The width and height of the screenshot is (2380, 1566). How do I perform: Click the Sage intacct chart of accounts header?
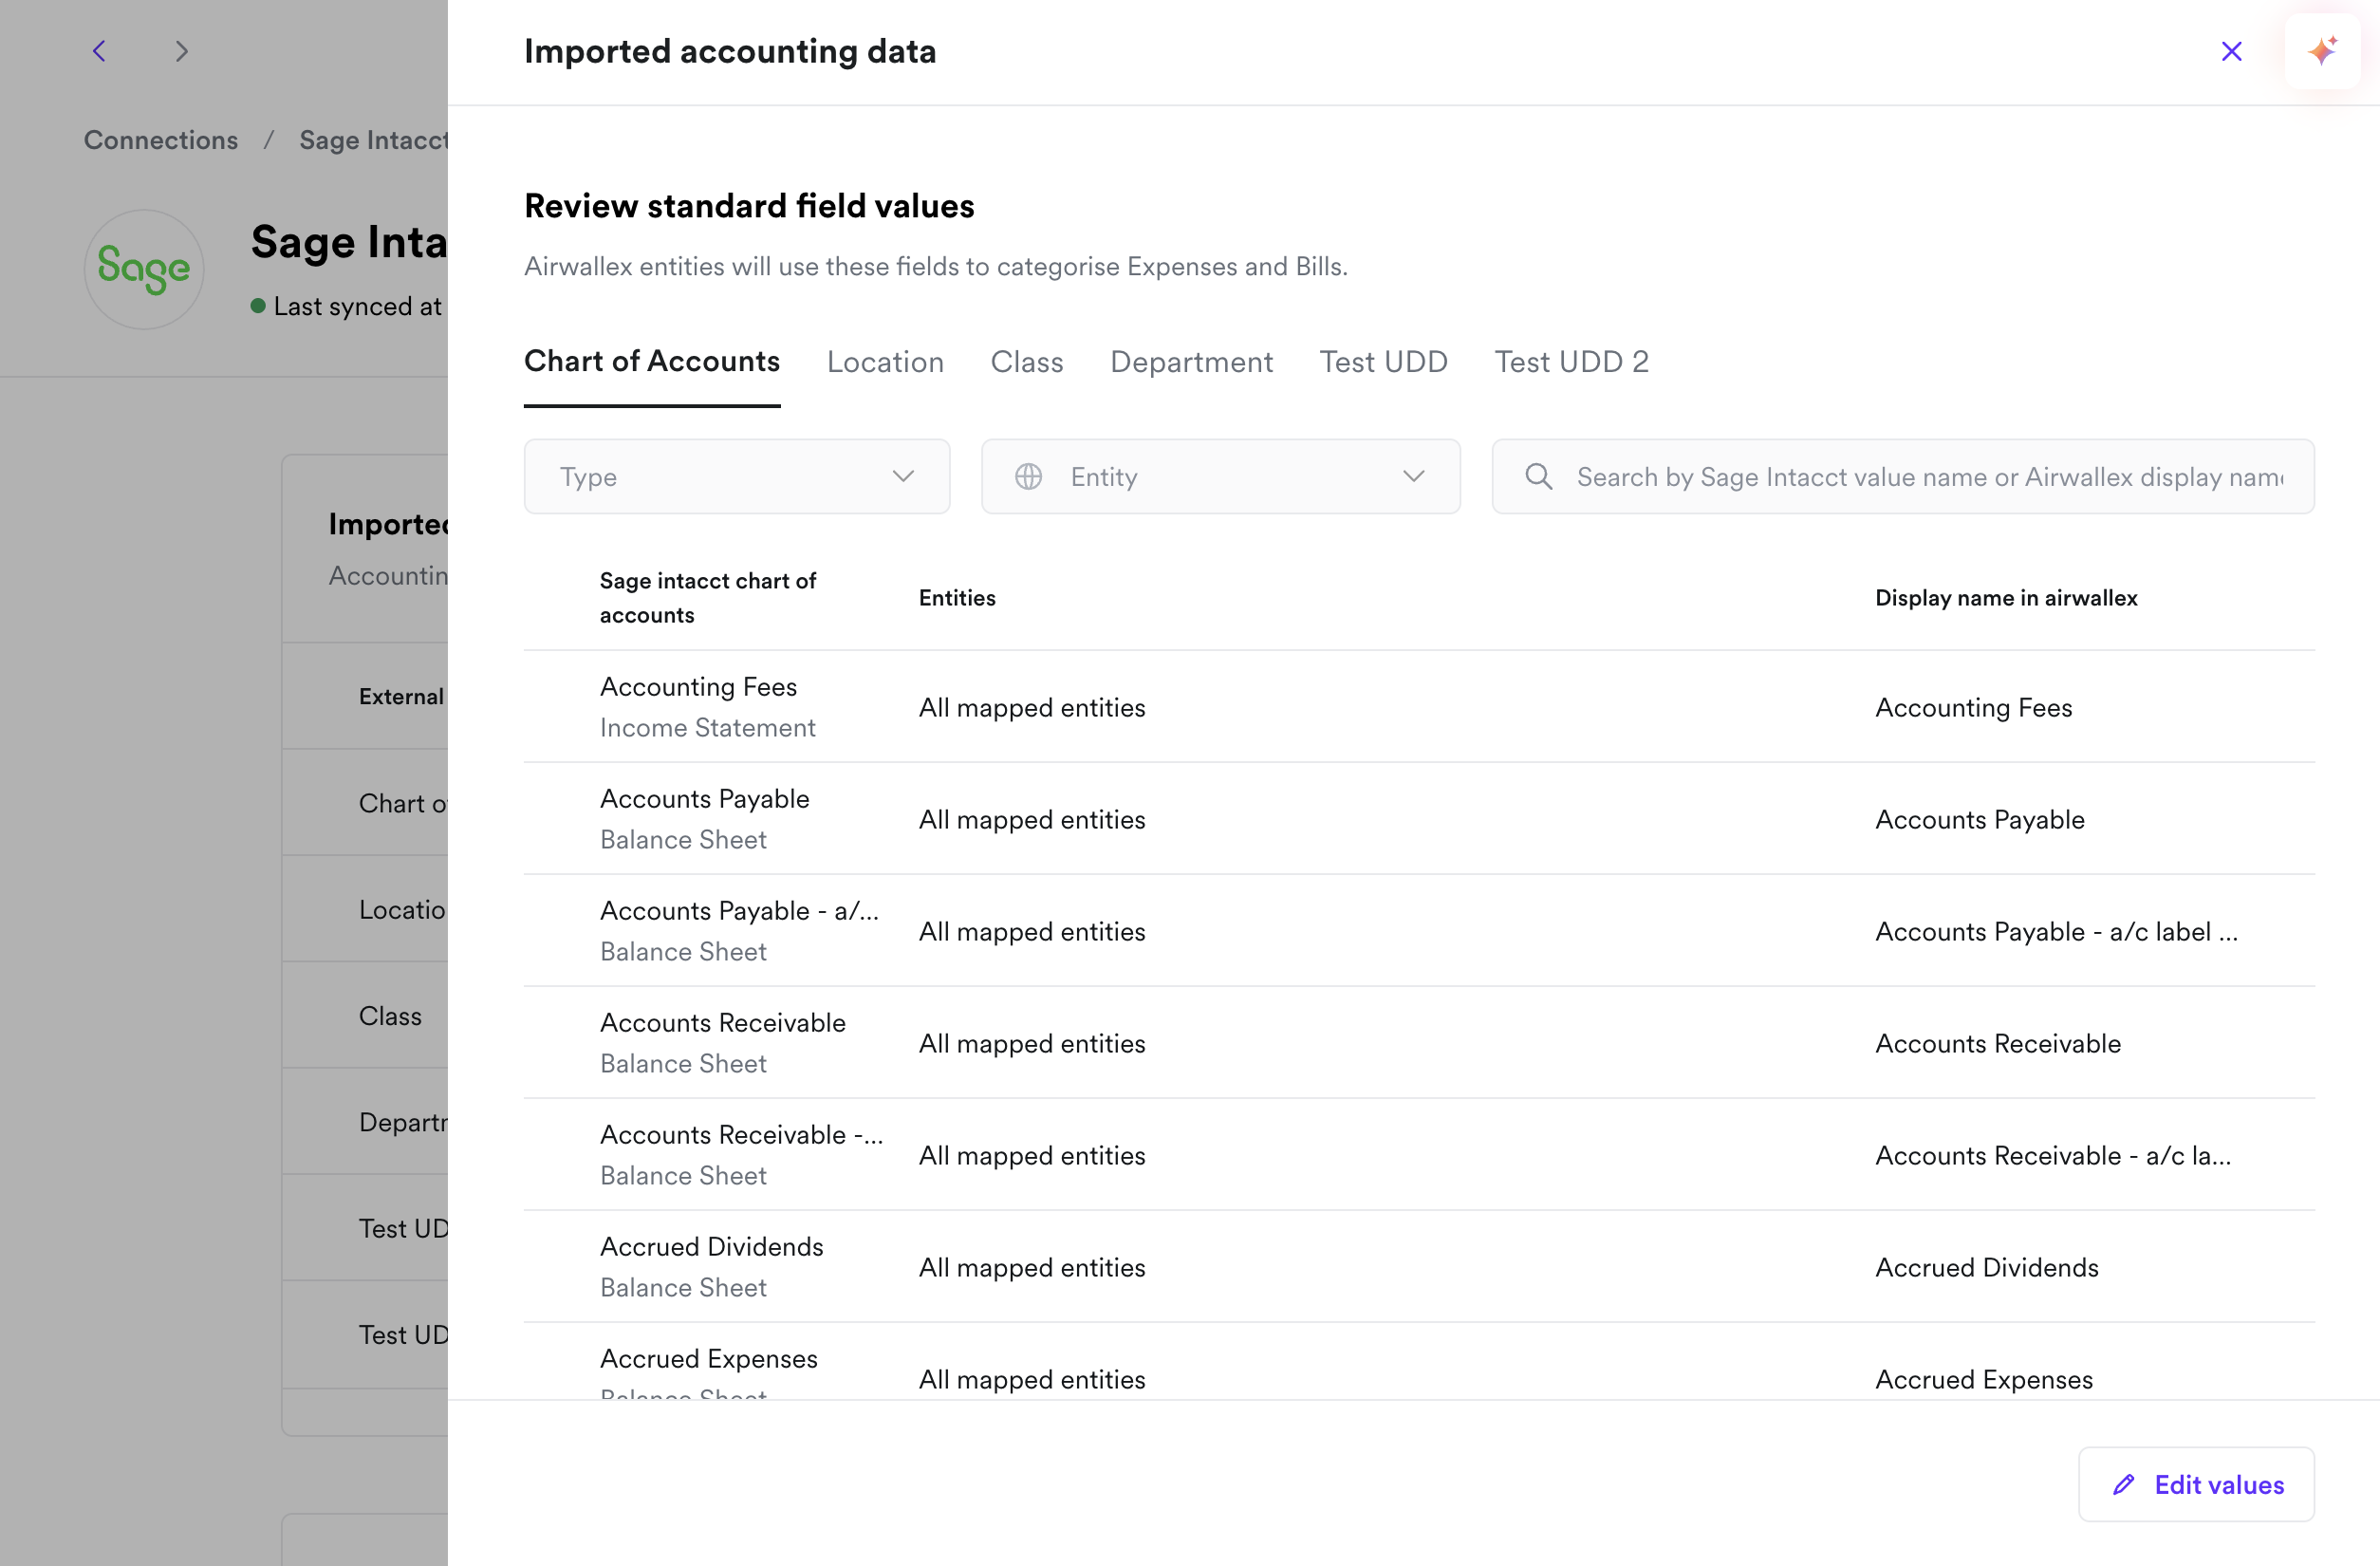point(708,597)
